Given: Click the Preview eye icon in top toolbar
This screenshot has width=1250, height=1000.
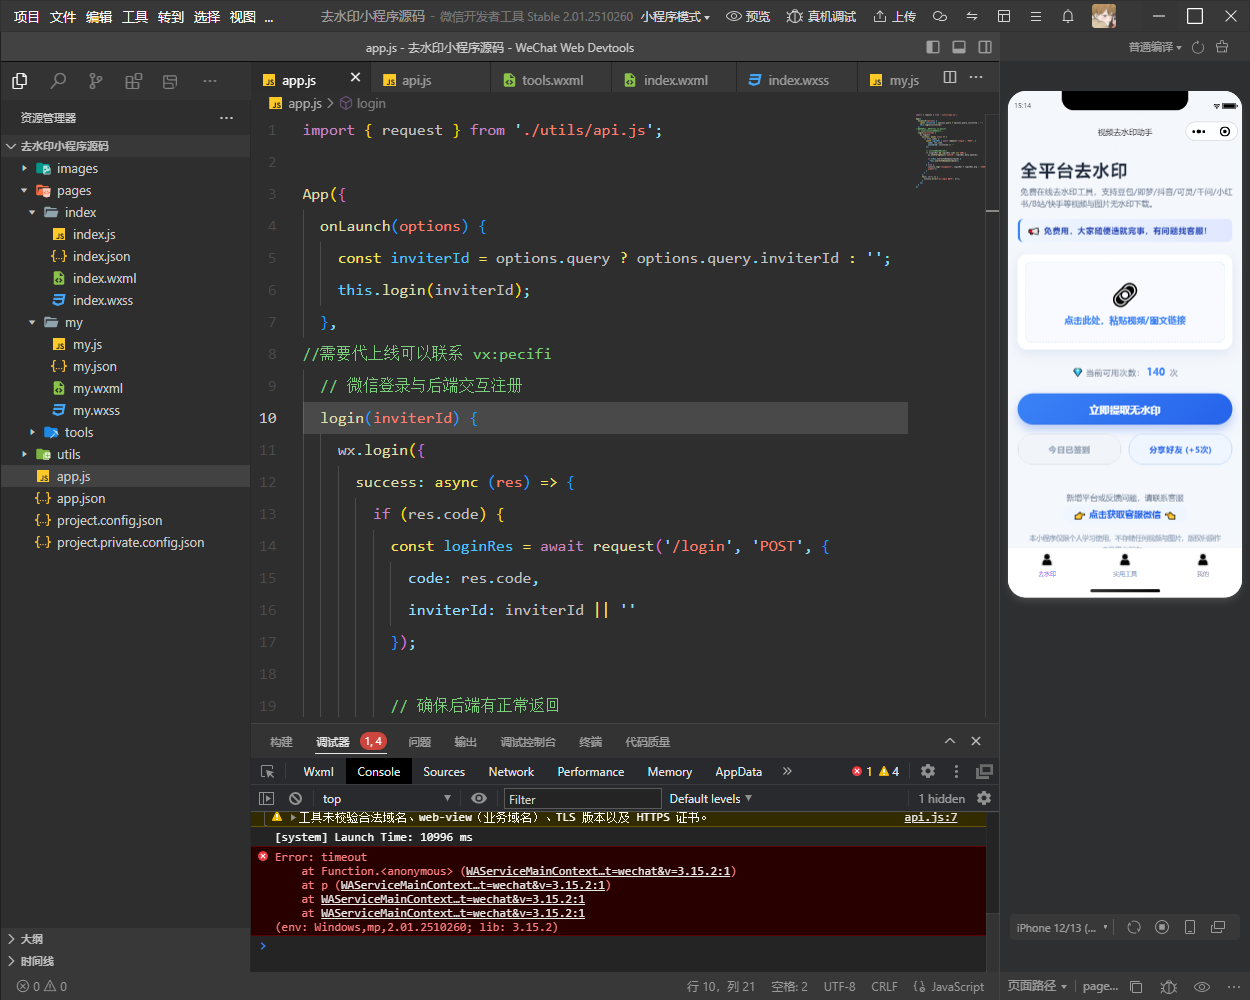Looking at the screenshot, I should coord(748,17).
